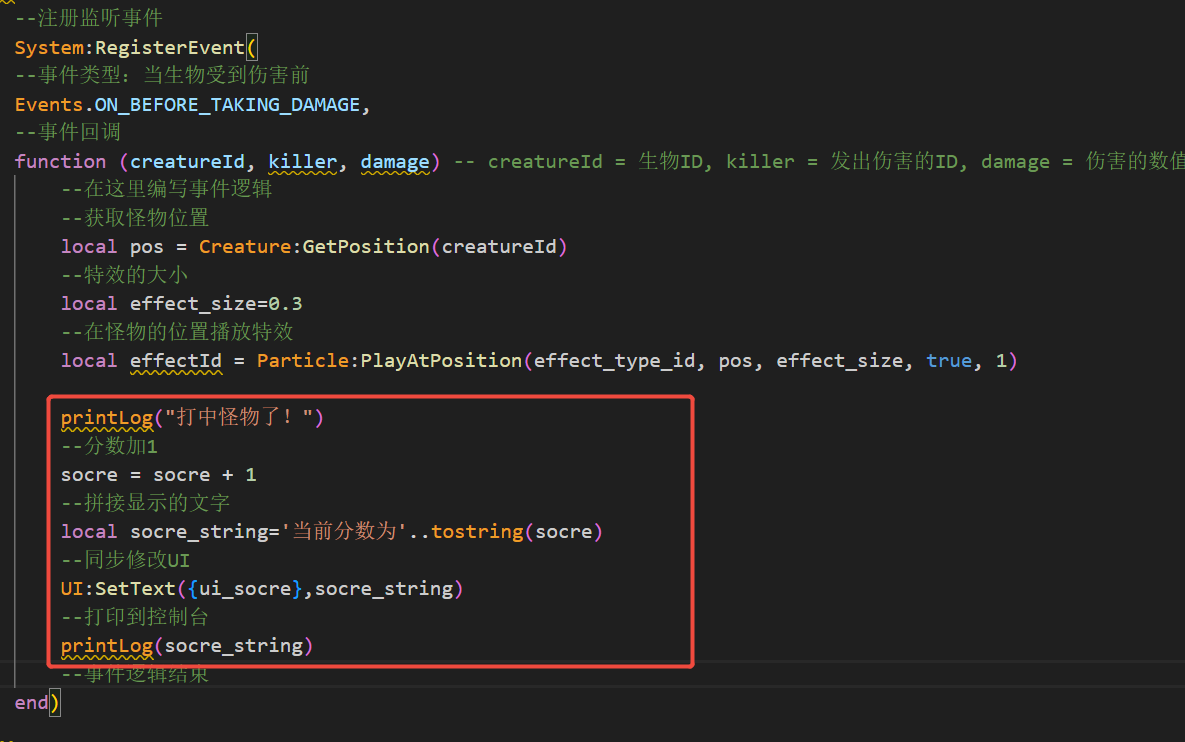Click the --注册监听事件 comment at top

pyautogui.click(x=88, y=18)
